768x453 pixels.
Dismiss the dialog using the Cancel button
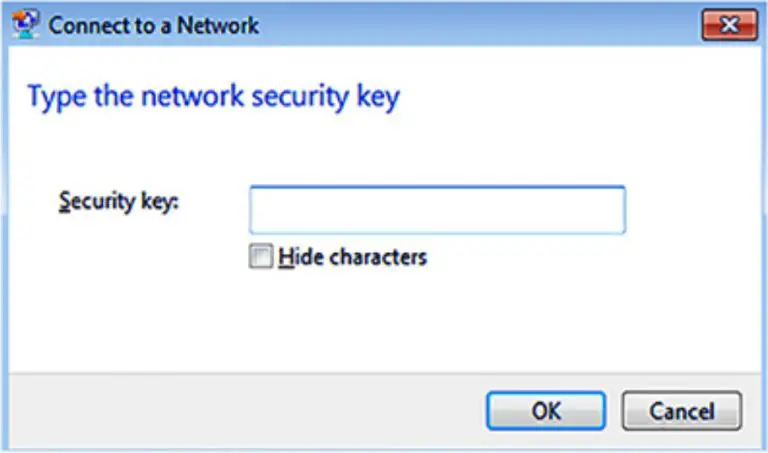(682, 410)
